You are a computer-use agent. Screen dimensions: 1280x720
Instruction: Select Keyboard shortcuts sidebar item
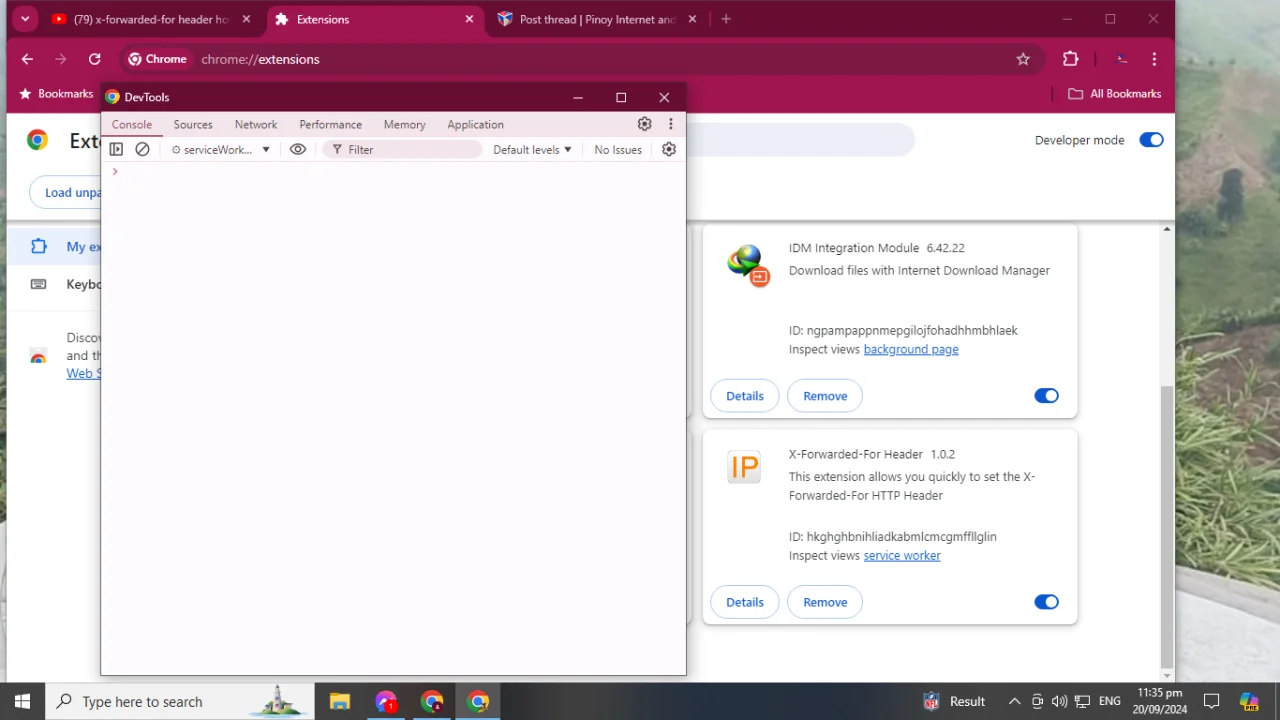[55, 284]
